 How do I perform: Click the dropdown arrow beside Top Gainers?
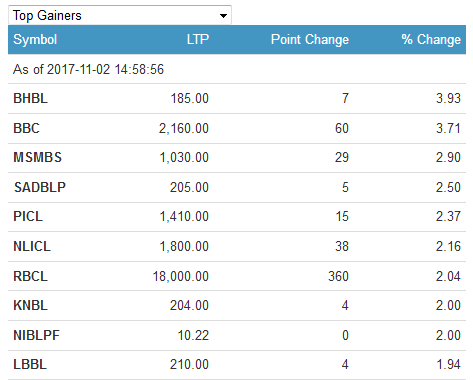(223, 16)
